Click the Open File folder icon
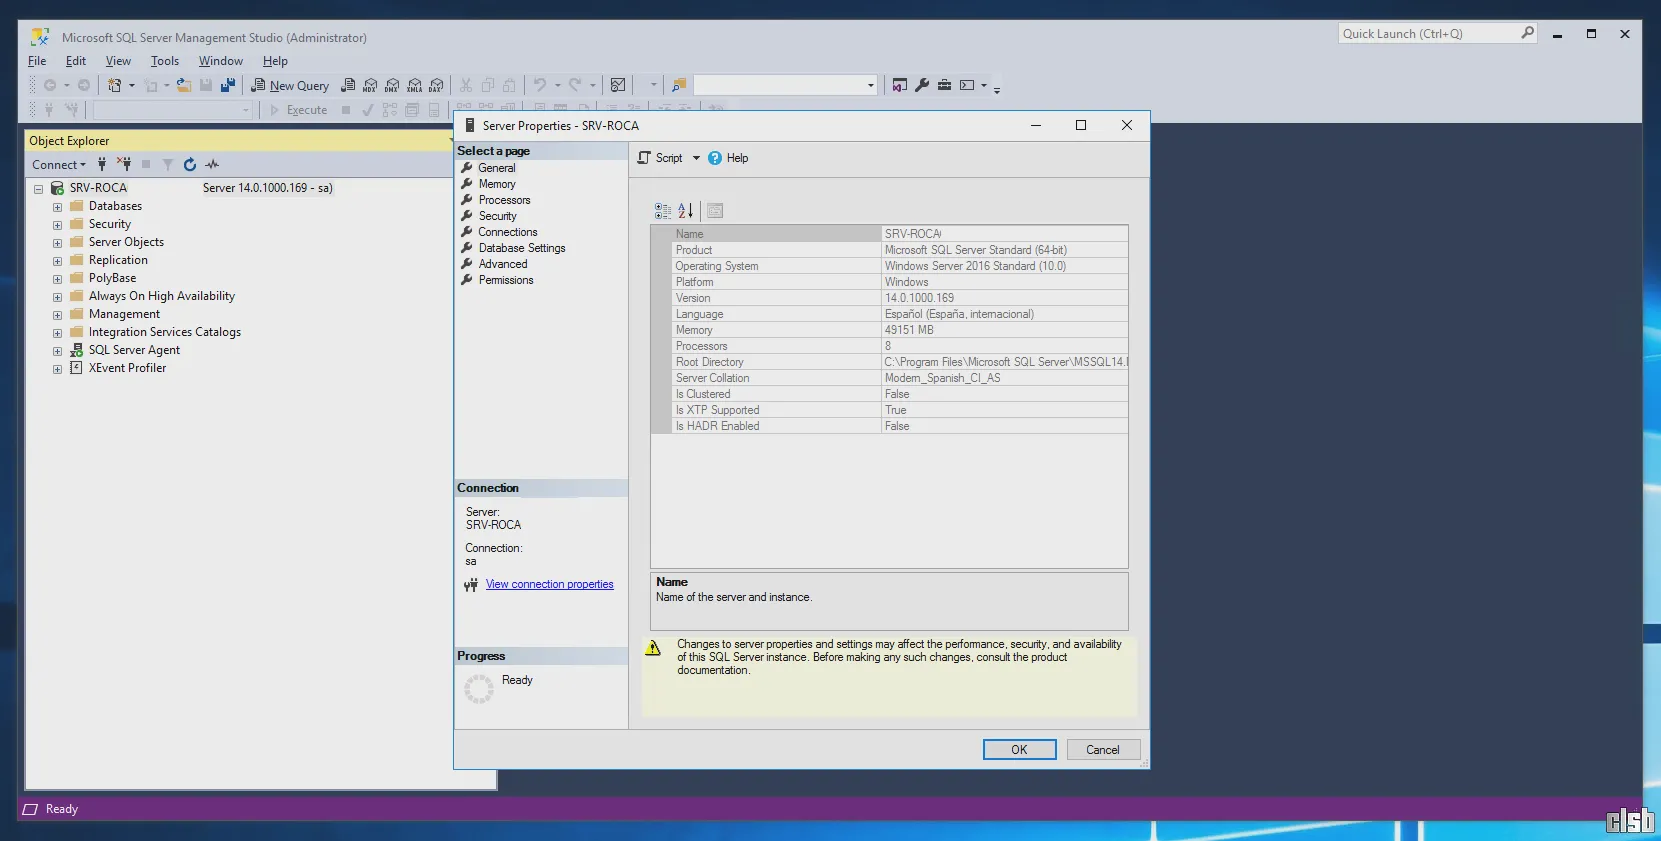Image resolution: width=1661 pixels, height=841 pixels. (x=184, y=85)
